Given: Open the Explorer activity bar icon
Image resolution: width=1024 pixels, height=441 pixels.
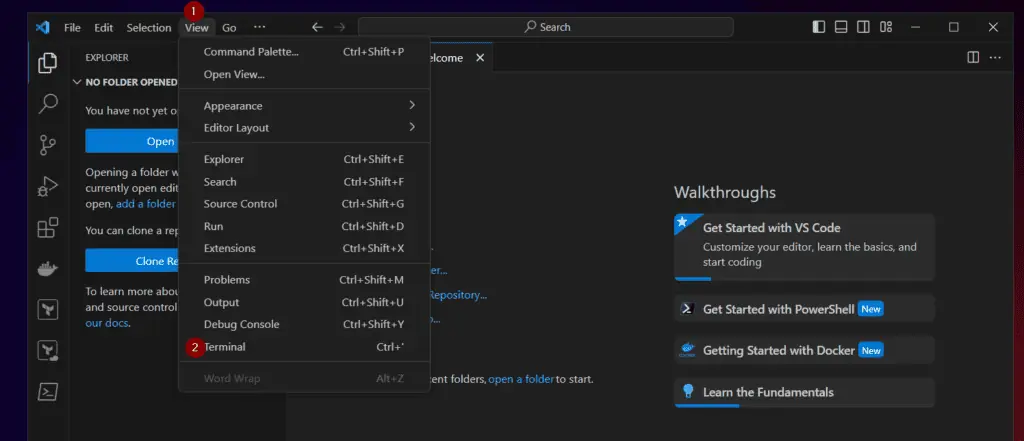Looking at the screenshot, I should tap(47, 63).
